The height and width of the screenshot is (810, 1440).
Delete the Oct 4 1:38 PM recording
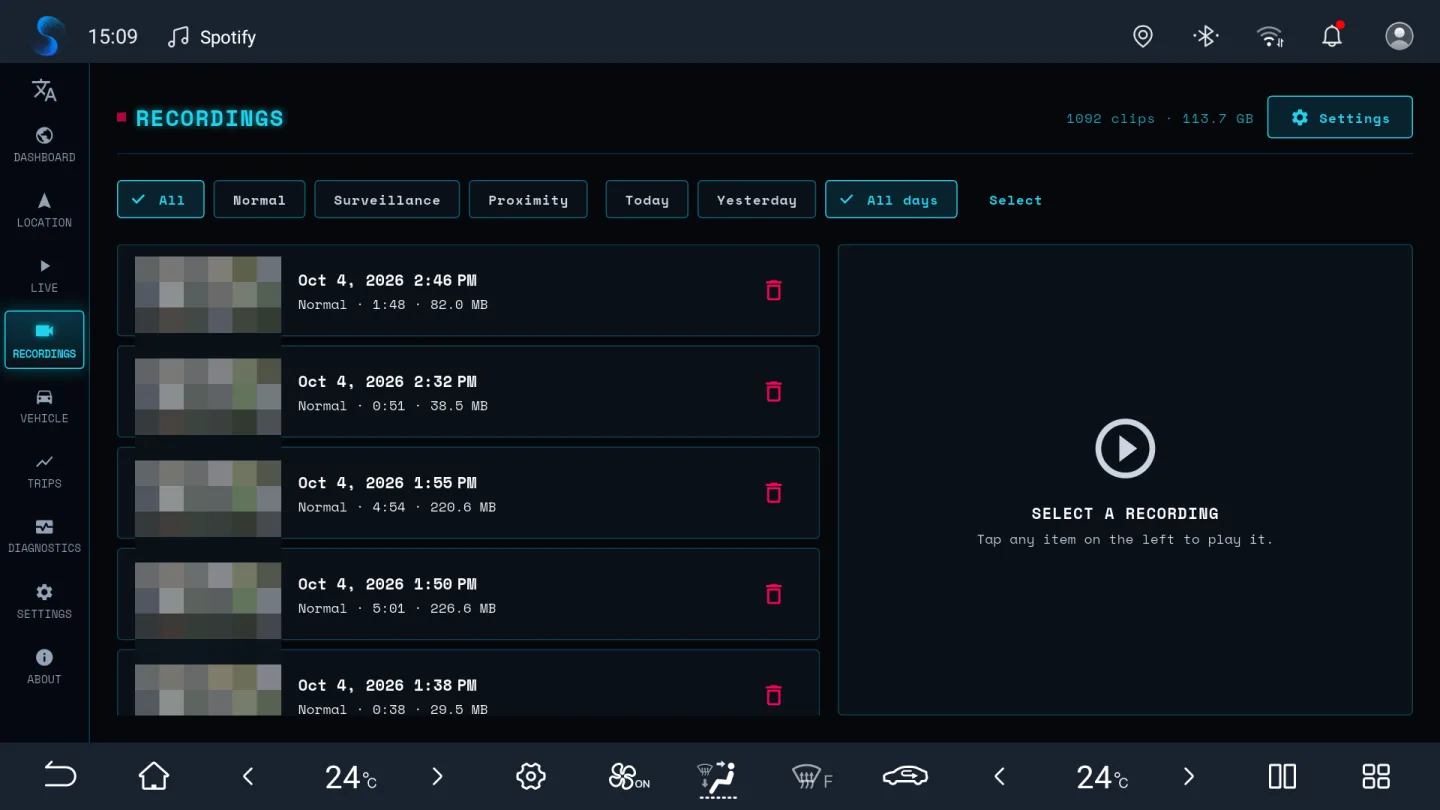pos(773,695)
